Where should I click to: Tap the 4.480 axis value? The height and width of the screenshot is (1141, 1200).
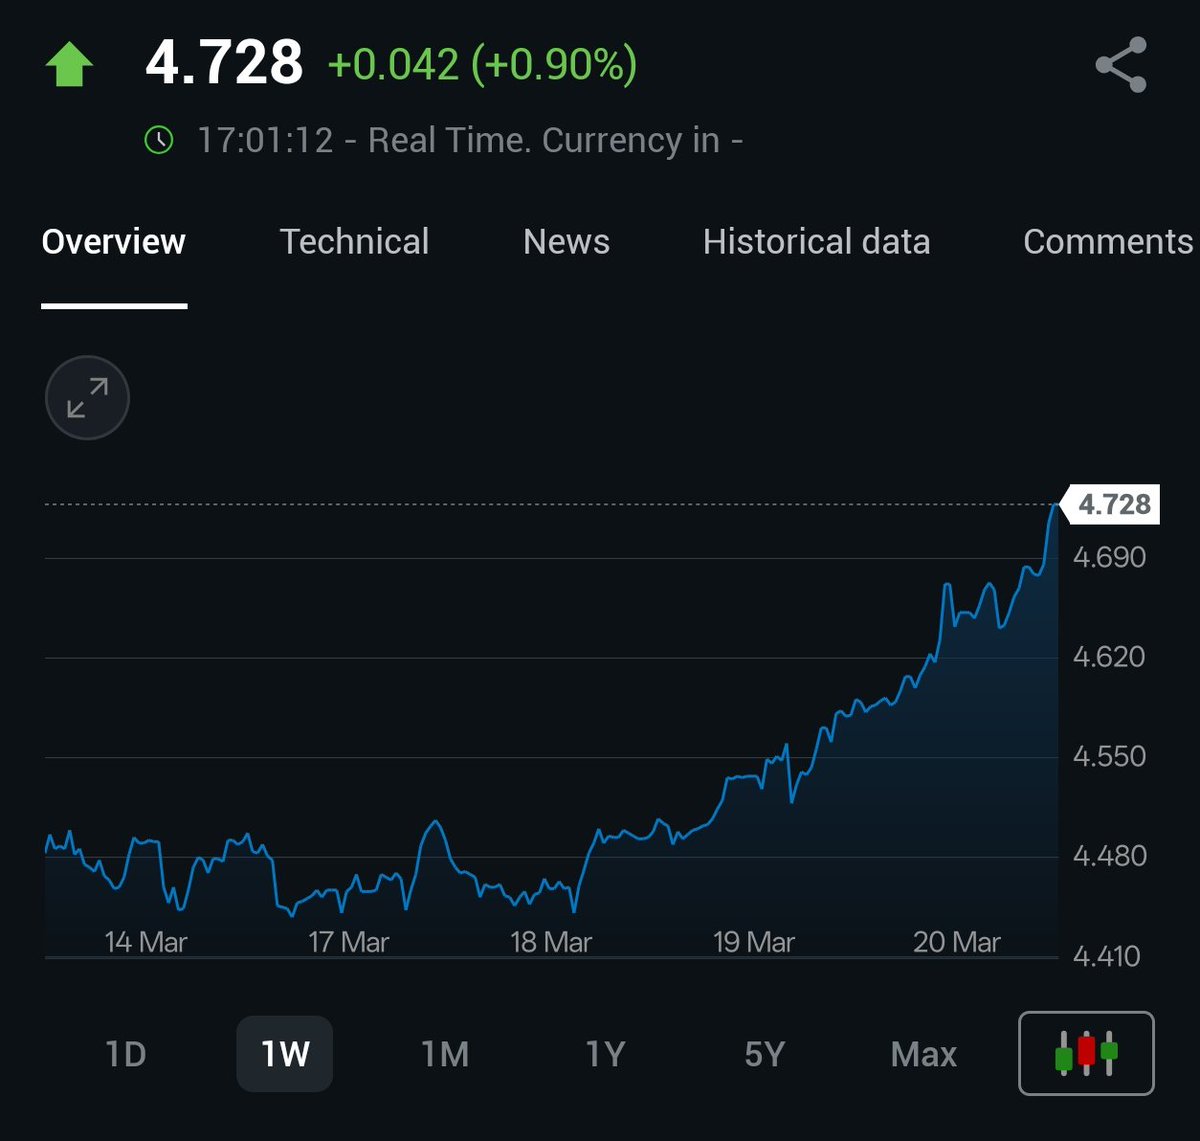tap(1109, 856)
